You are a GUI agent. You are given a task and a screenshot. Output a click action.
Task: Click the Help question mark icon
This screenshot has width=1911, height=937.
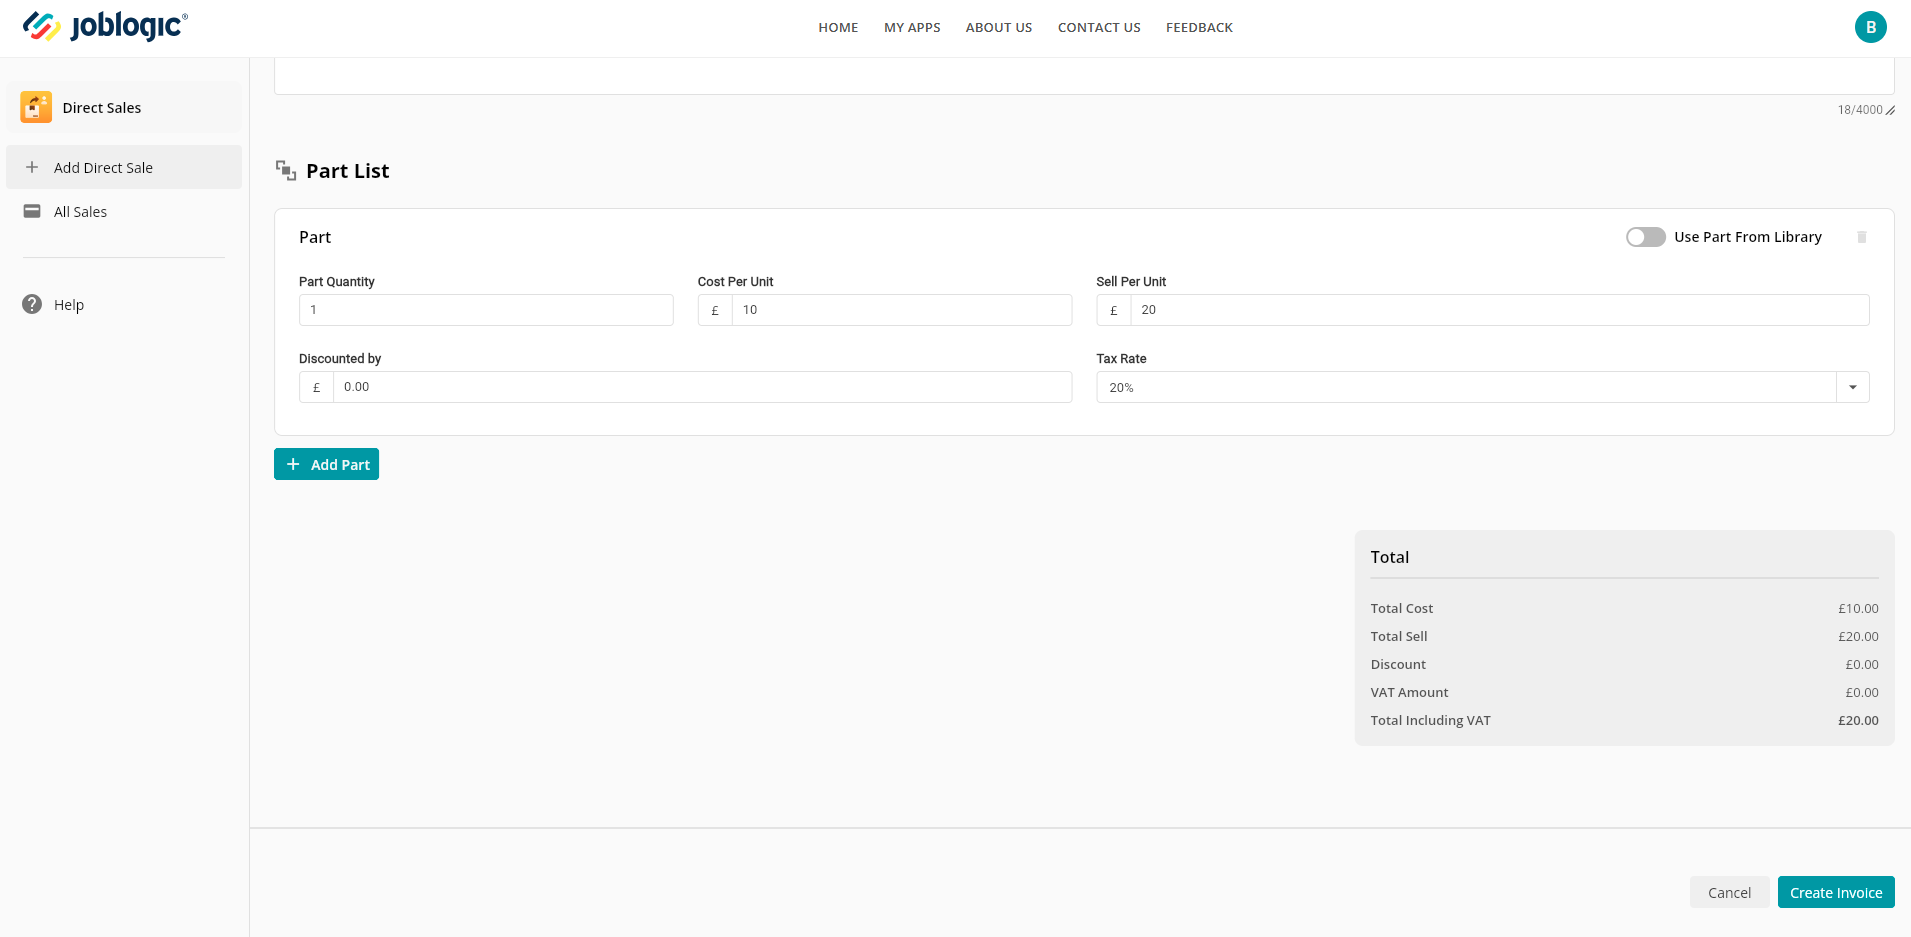point(32,304)
